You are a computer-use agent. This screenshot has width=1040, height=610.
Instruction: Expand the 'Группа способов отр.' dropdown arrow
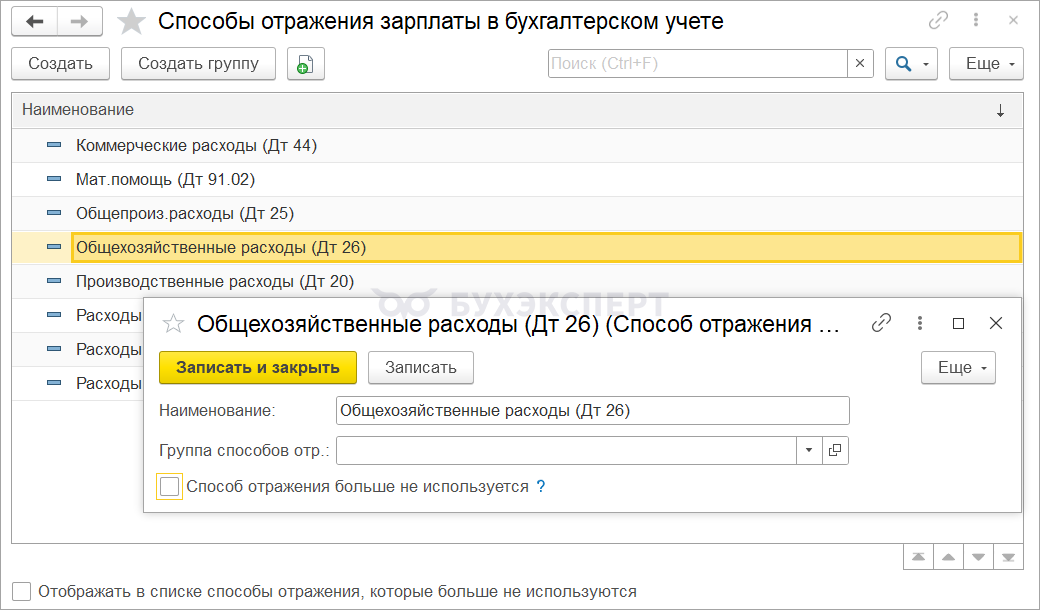coord(809,451)
